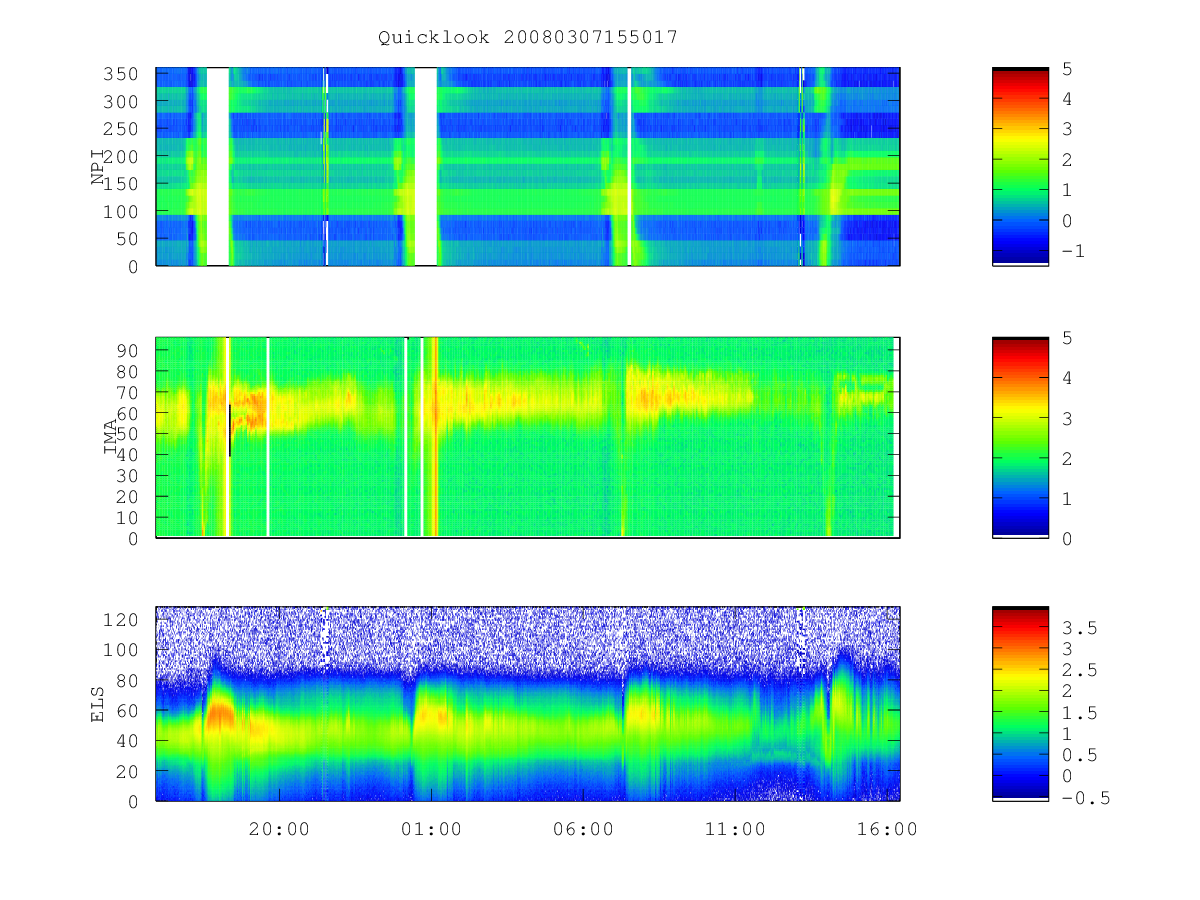The height and width of the screenshot is (900, 1200).
Task: Click the -1 label on NPI colorbar
Action: coord(1073,252)
